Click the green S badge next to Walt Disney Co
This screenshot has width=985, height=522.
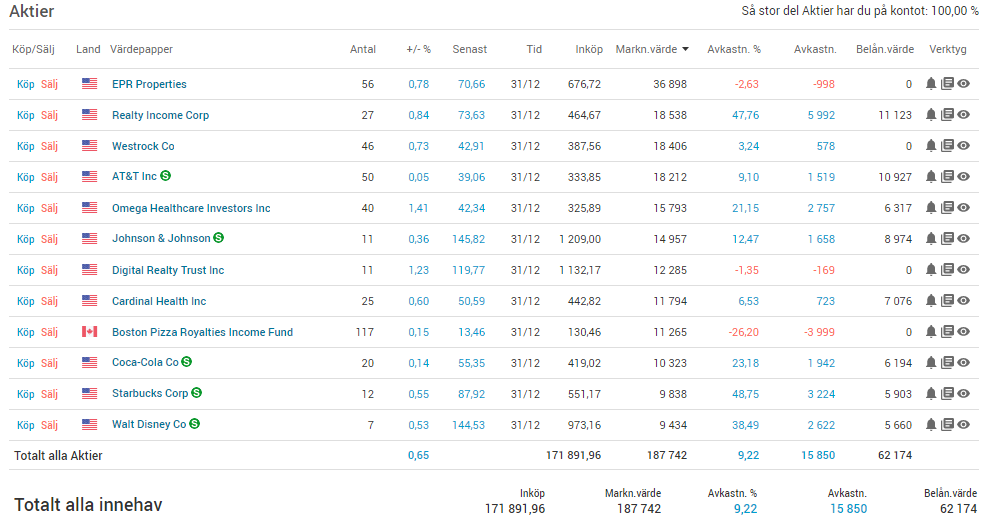pos(195,424)
